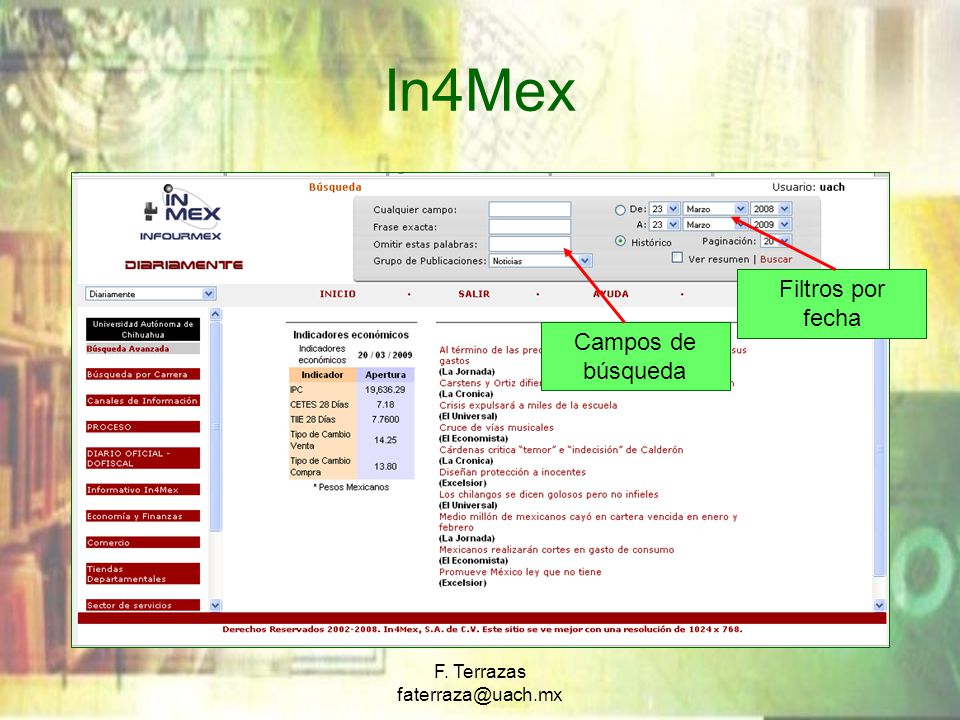This screenshot has height=720, width=960.
Task: Click the Buscar link
Action: click(x=776, y=260)
